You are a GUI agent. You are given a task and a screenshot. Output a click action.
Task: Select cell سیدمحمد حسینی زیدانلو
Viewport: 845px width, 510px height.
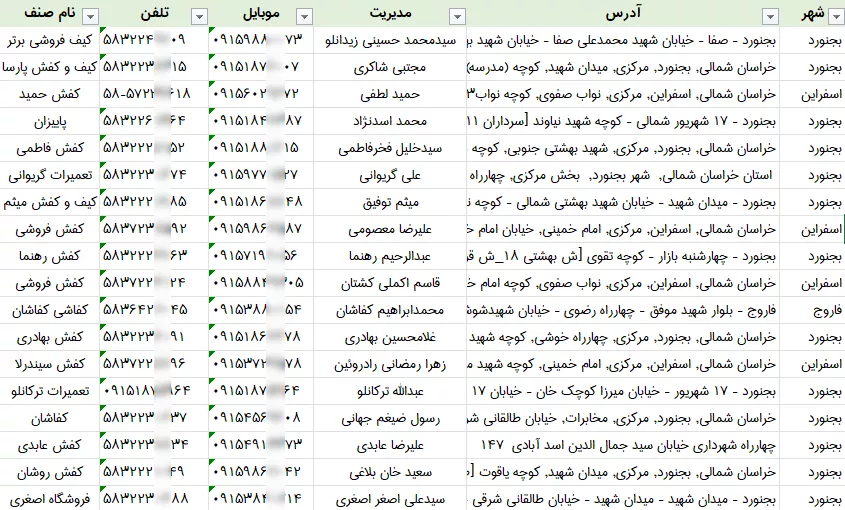coord(390,40)
